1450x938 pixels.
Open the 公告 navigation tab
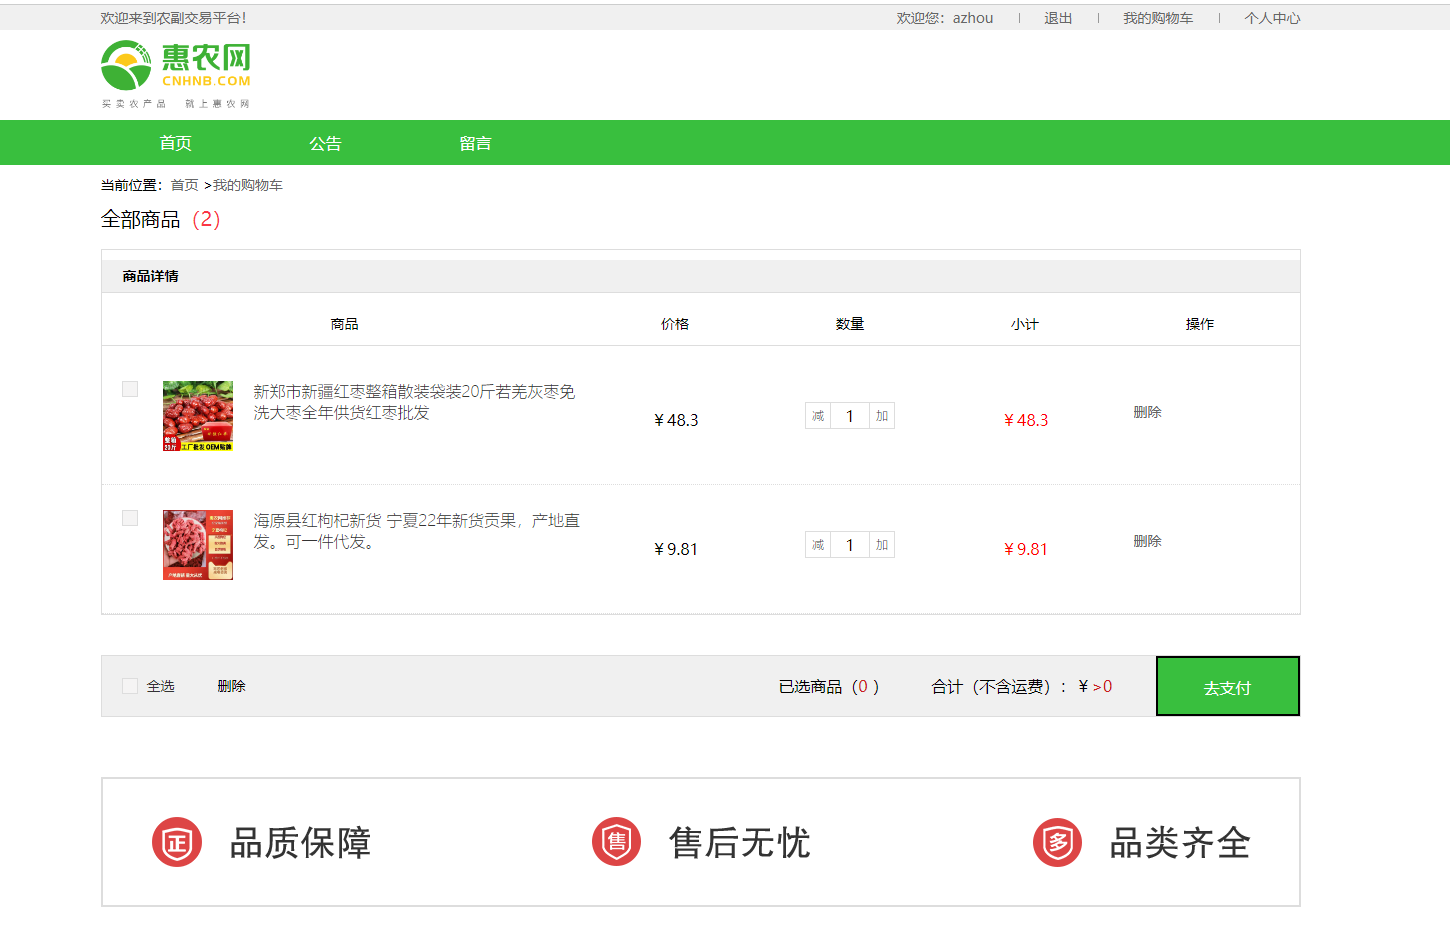pos(325,143)
